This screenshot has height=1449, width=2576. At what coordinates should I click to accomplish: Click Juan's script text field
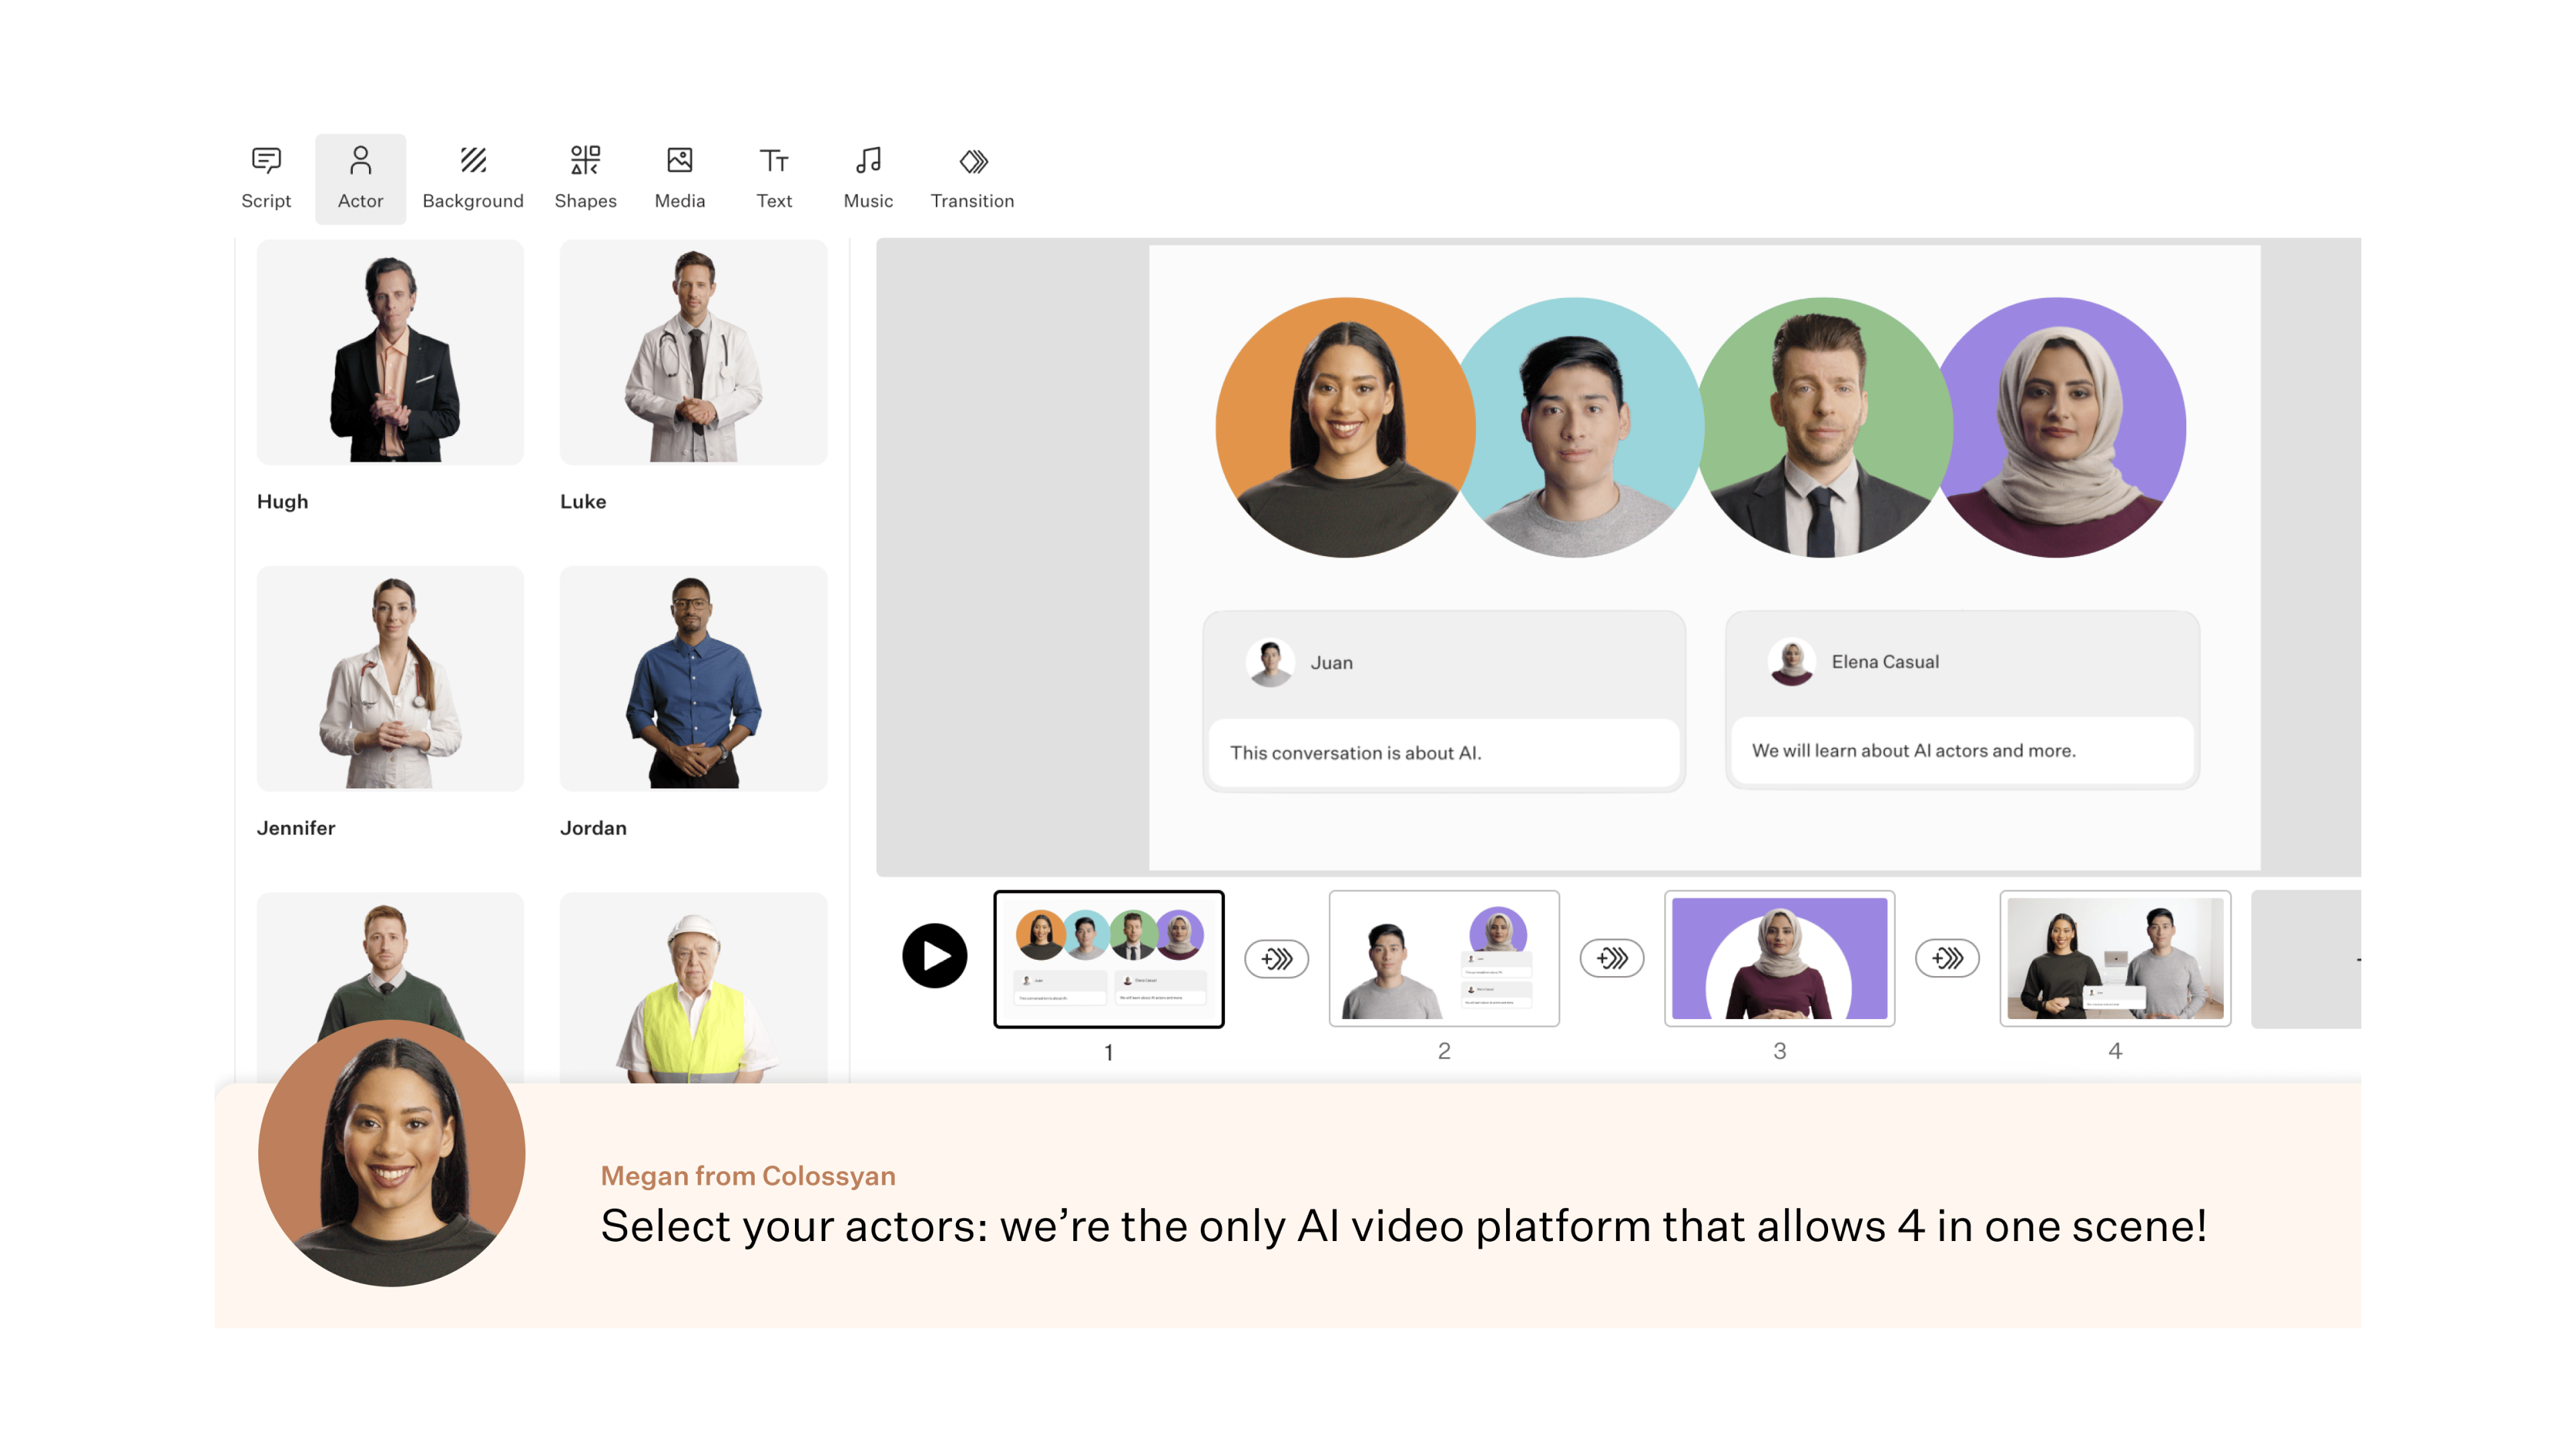(1443, 752)
